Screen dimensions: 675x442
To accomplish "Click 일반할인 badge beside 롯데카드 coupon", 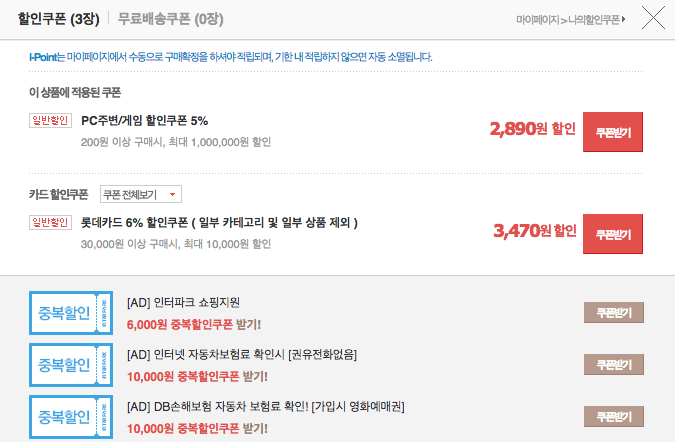I will point(50,223).
